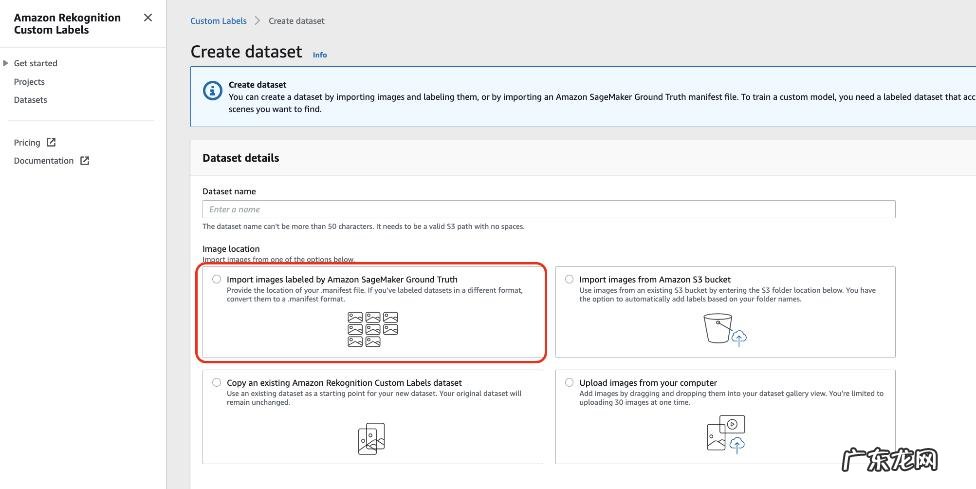Select Upload images from your computer
976x489 pixels.
(x=570, y=383)
